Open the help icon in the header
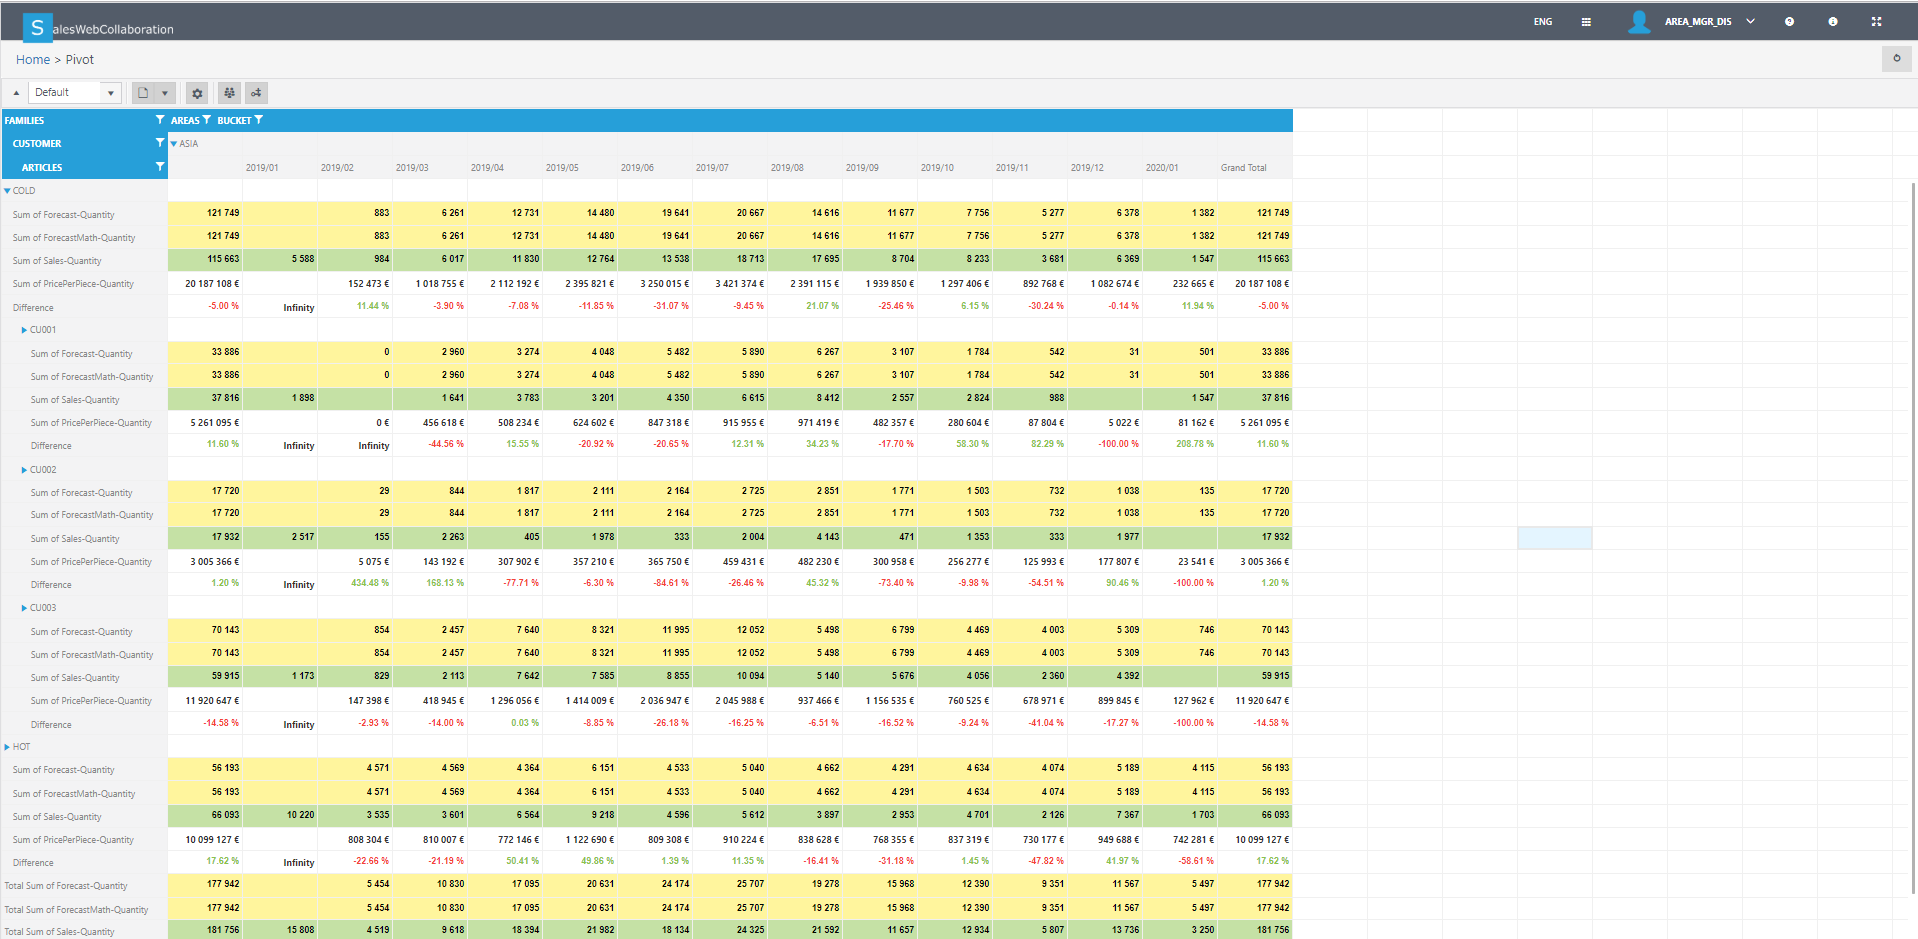This screenshot has width=1918, height=939. 1789,21
